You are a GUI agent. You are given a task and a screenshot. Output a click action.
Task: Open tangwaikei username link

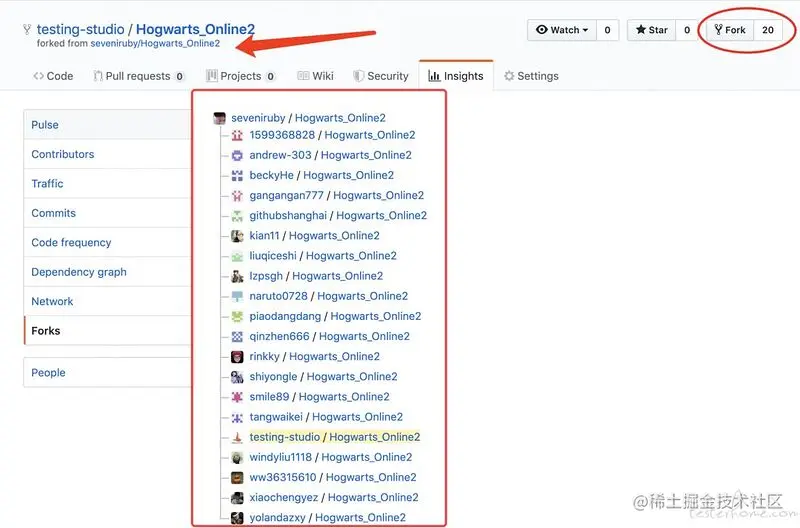click(x=276, y=417)
